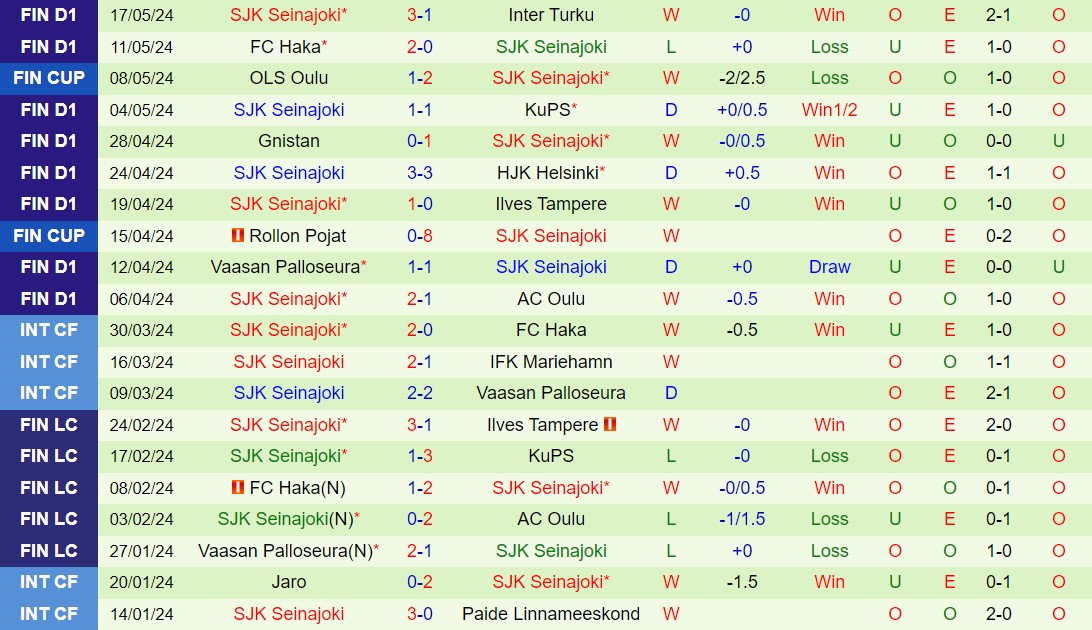Click the FIN D1 label dated 17/05/24
1092x630 pixels.
click(x=49, y=15)
